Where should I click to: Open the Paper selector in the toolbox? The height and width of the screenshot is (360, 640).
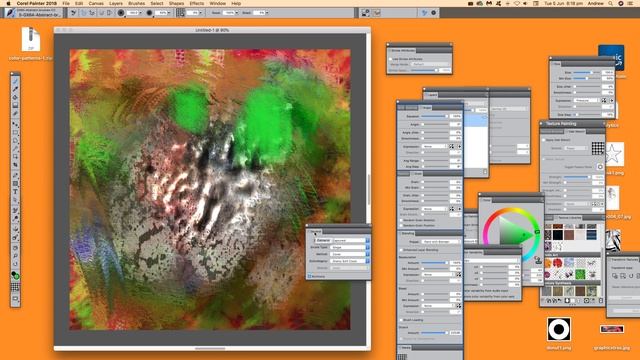point(15,287)
